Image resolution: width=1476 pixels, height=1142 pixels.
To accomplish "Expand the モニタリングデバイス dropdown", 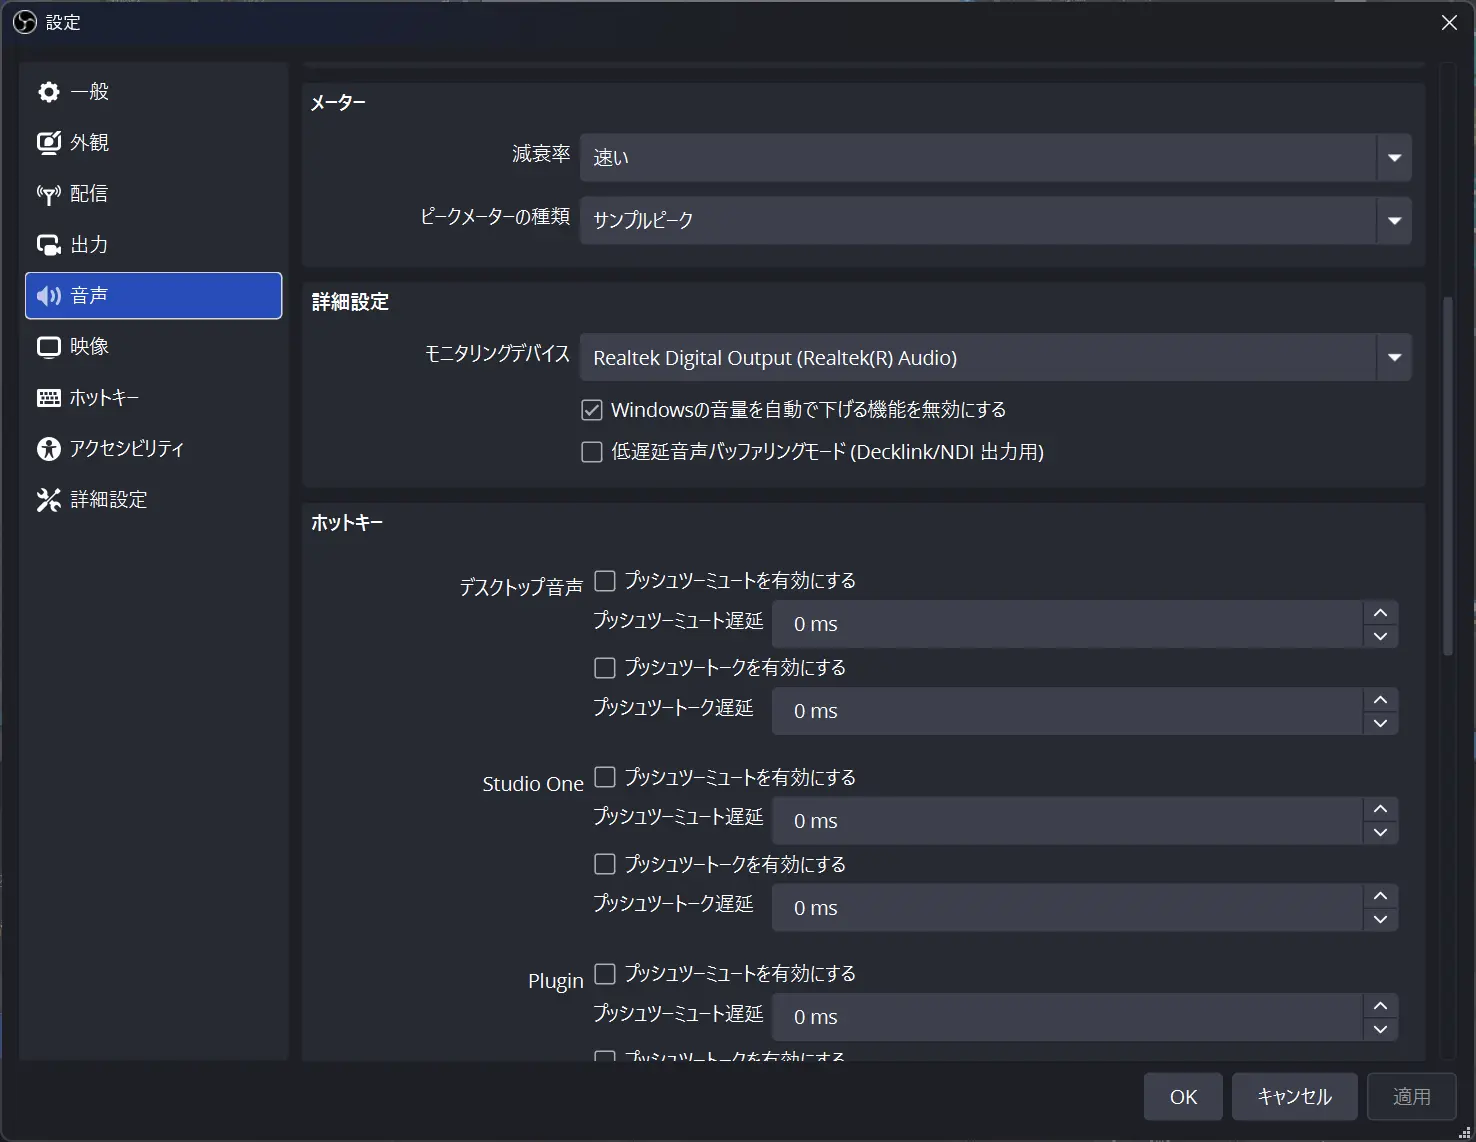I will point(1394,357).
